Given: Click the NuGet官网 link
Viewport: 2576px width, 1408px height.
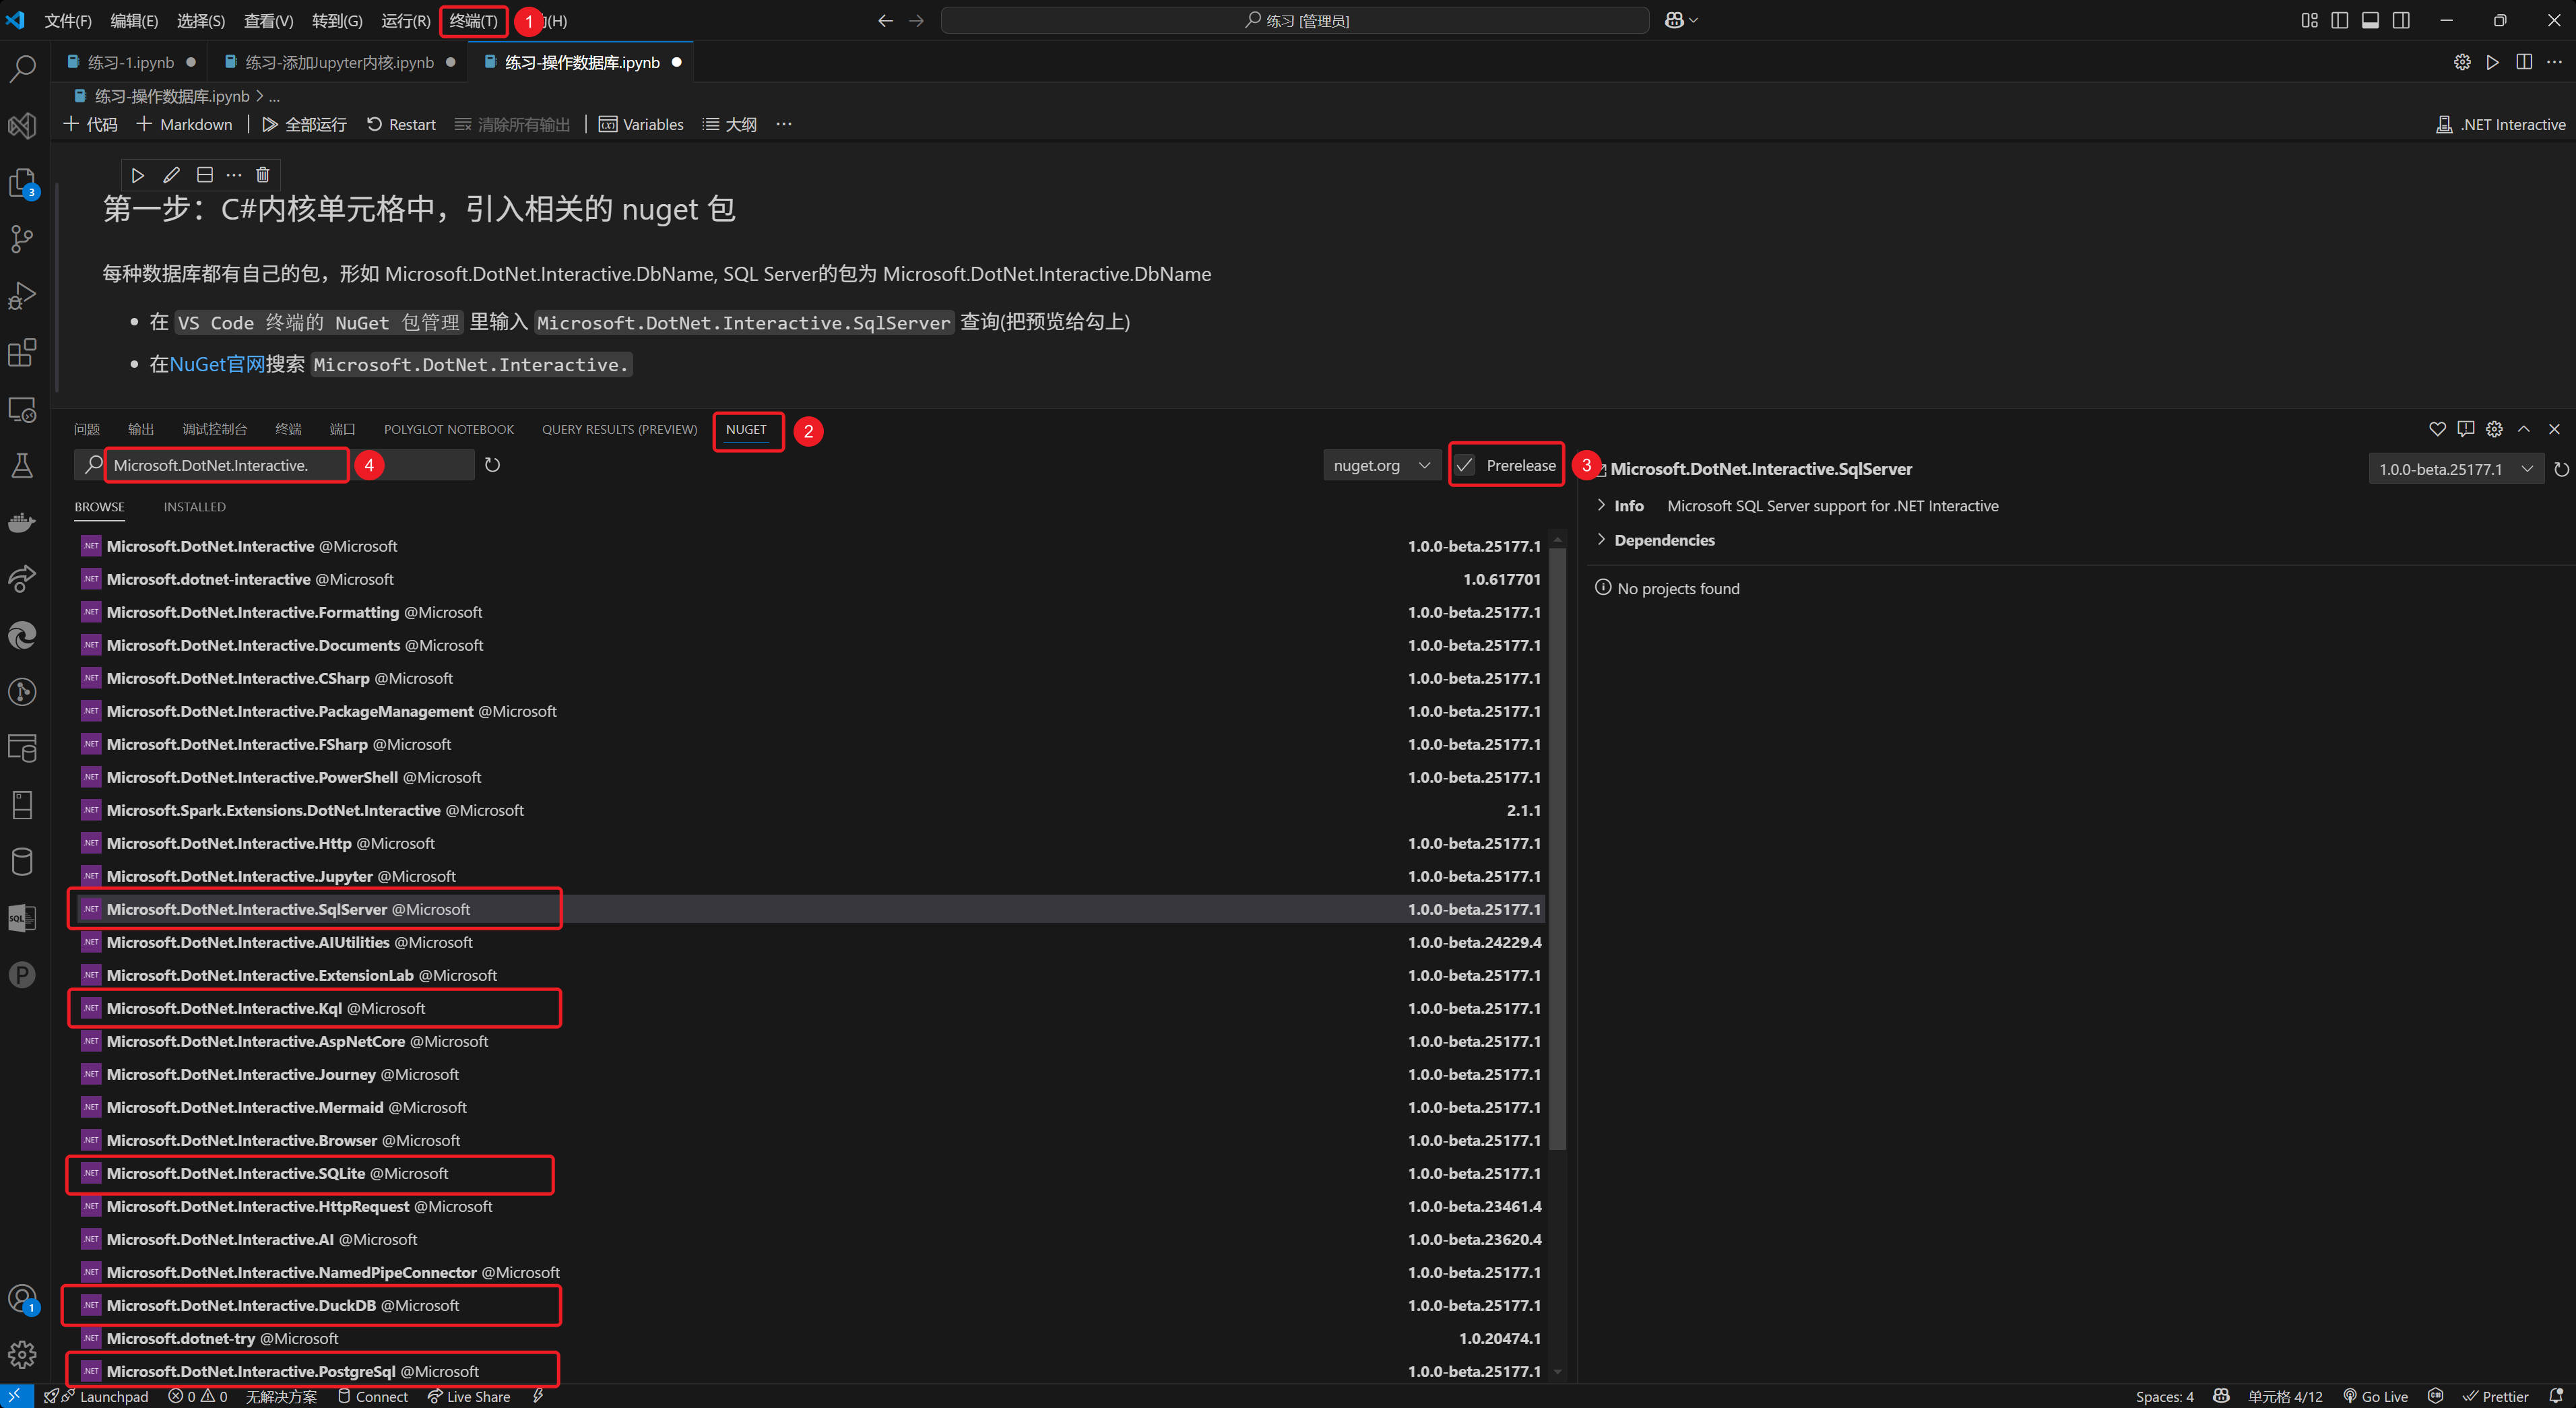Looking at the screenshot, I should (x=217, y=364).
